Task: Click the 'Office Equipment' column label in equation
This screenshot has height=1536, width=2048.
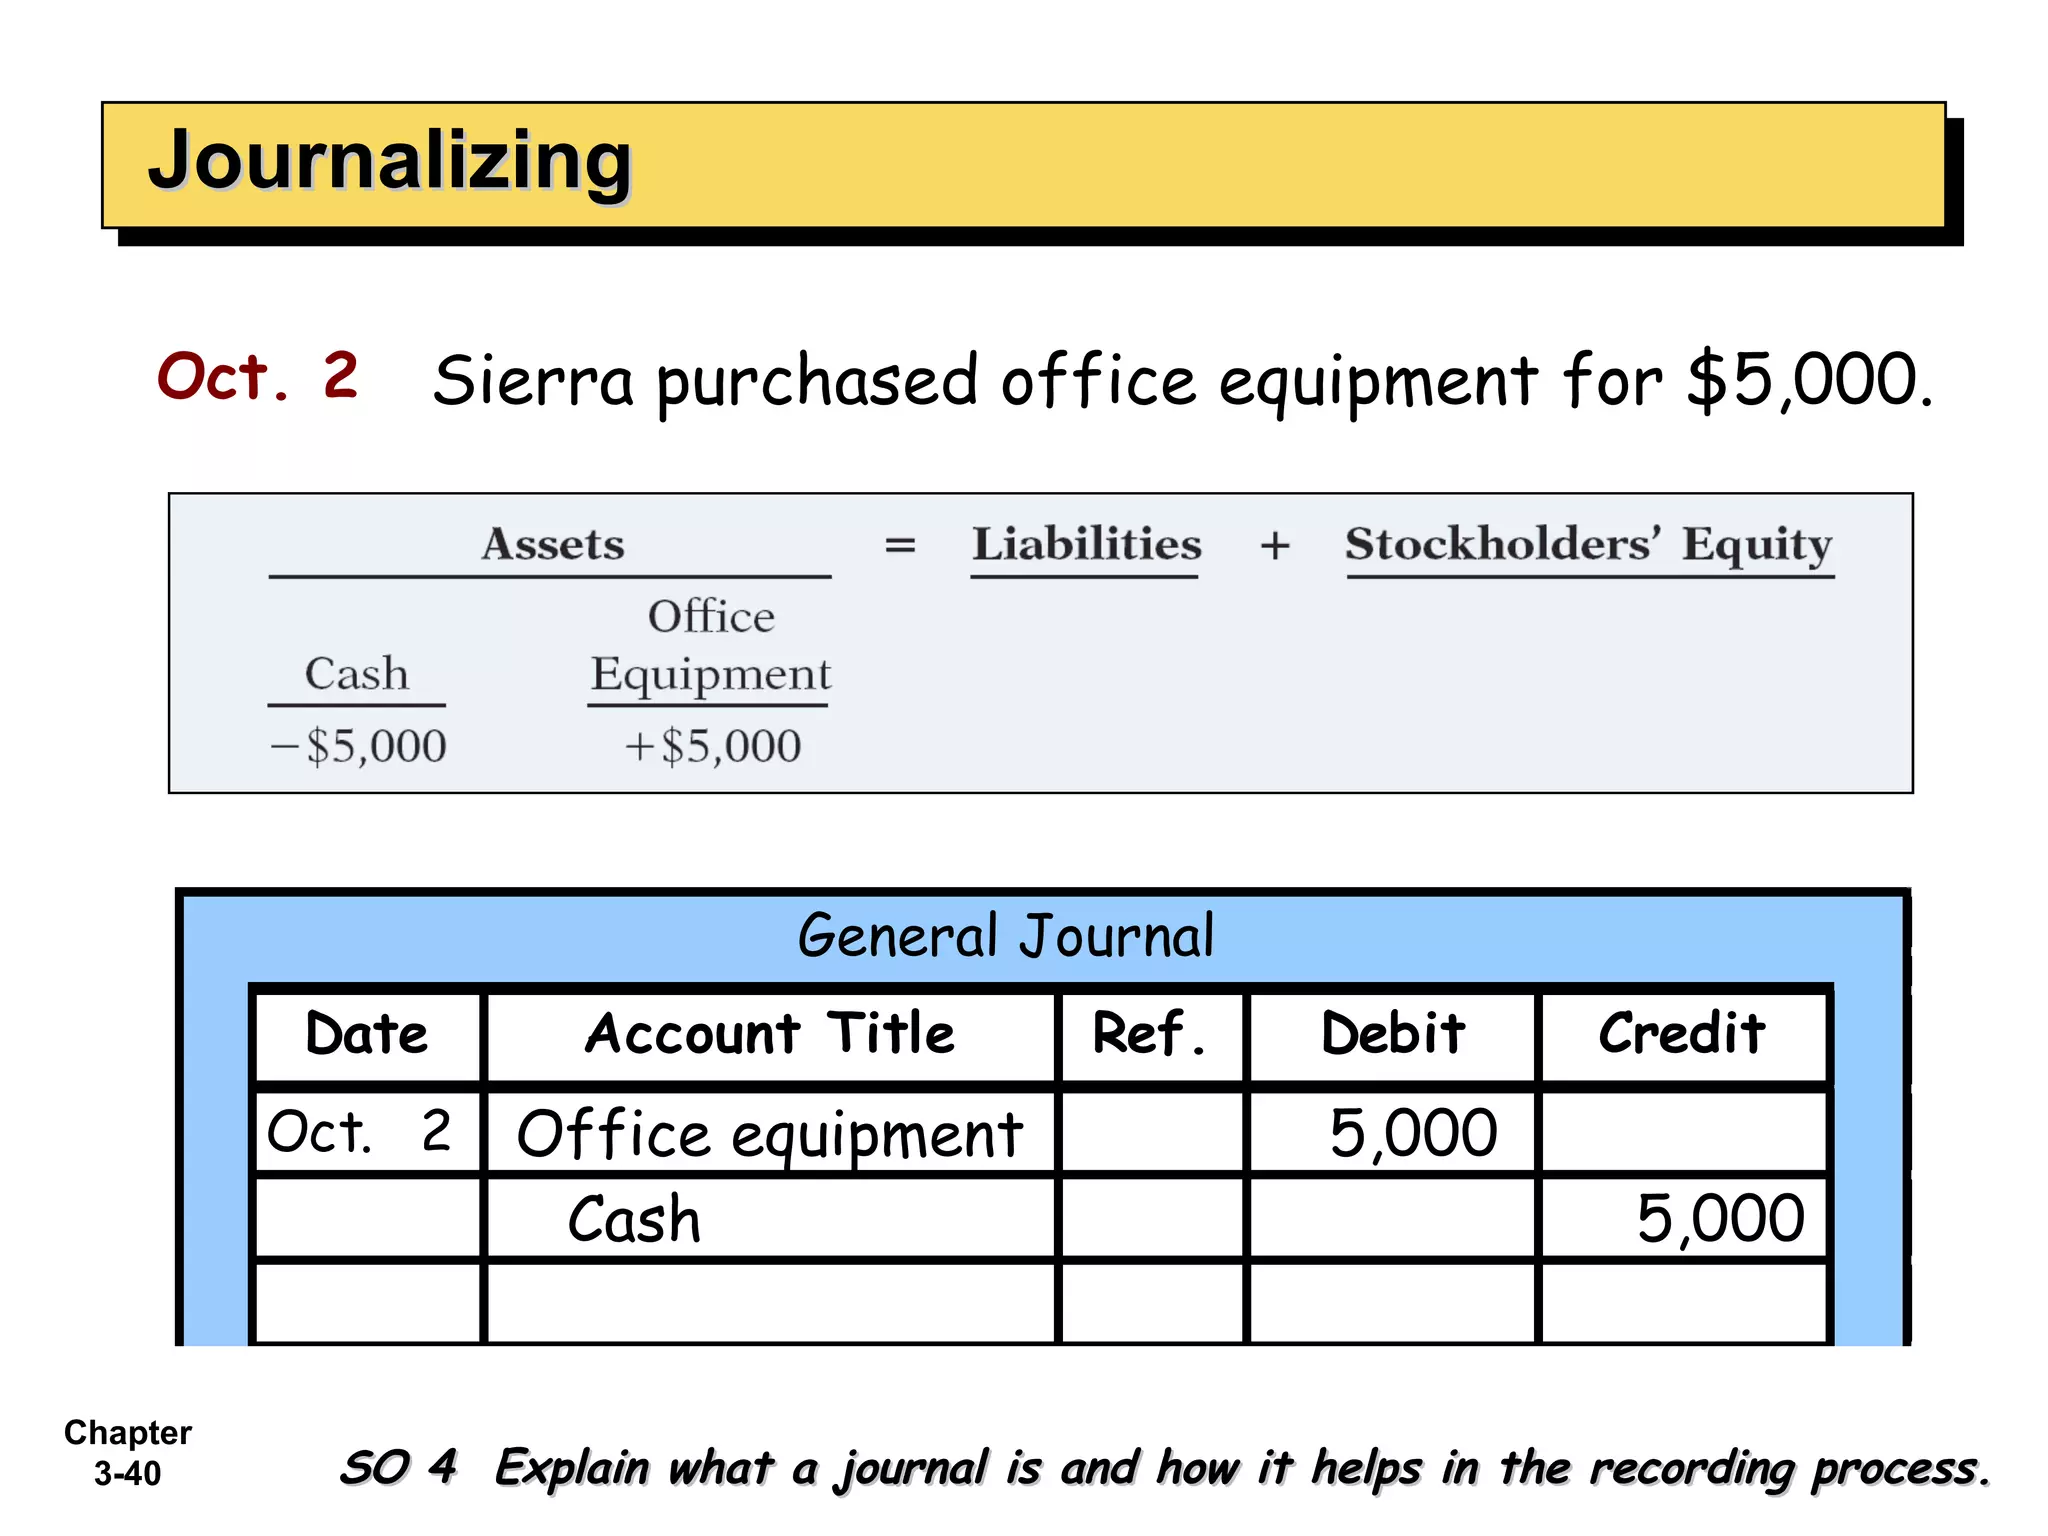Action: (x=710, y=646)
